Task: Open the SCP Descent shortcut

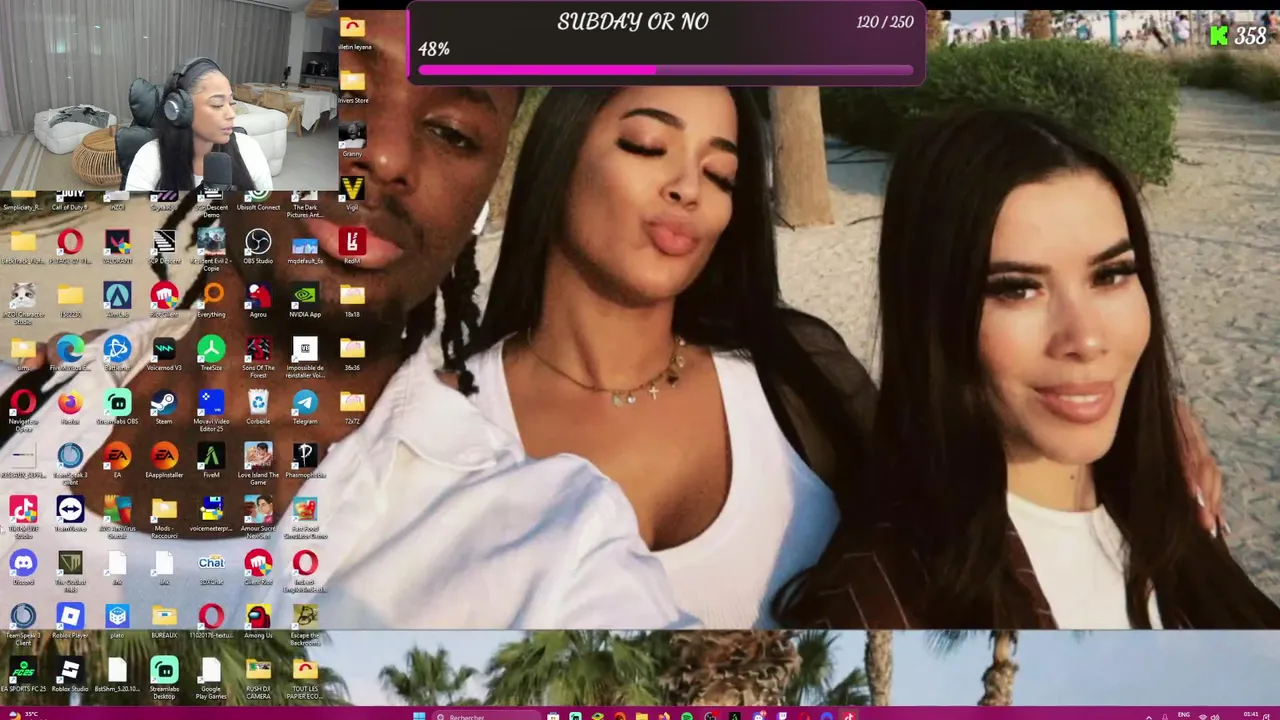Action: click(x=164, y=247)
